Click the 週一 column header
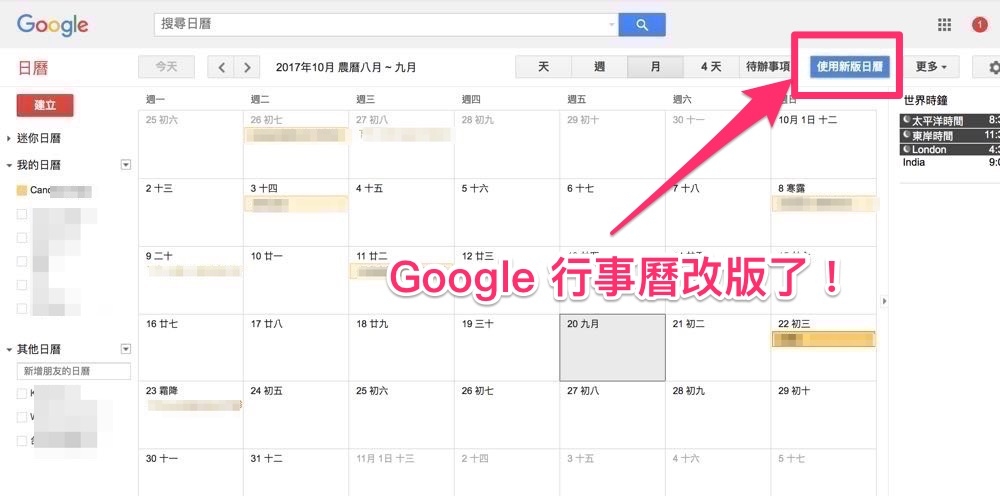Image resolution: width=1000 pixels, height=496 pixels. point(155,99)
